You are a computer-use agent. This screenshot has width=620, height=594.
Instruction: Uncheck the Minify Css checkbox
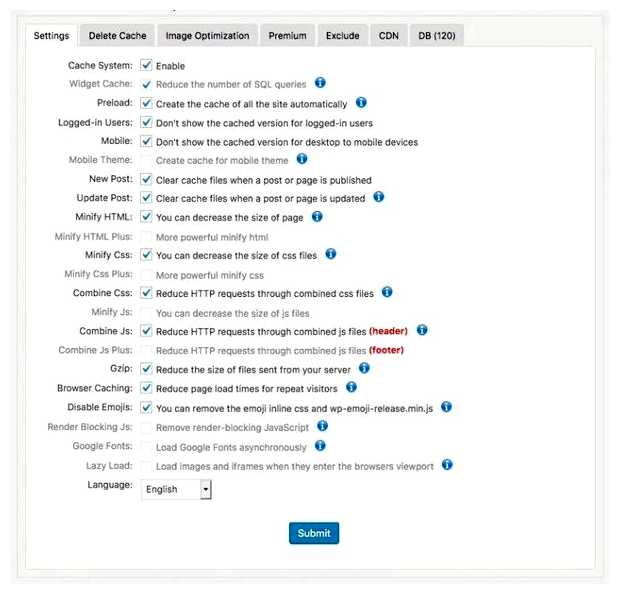146,255
